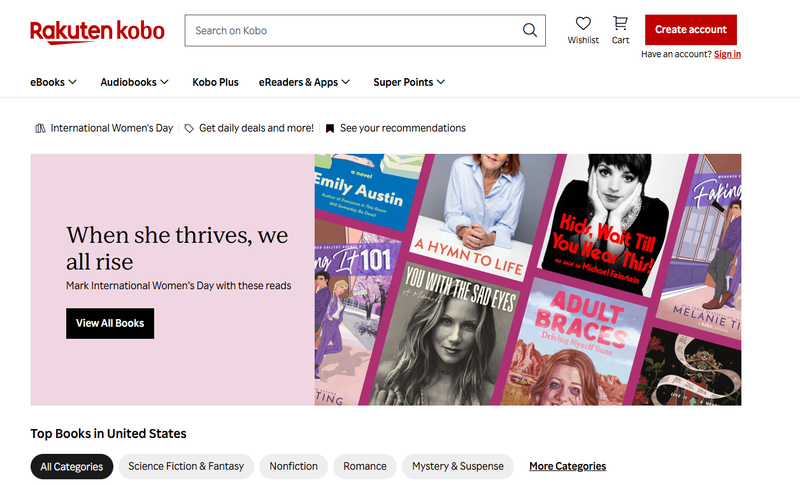Select the All Categories filter pill
The width and height of the screenshot is (800, 485).
pos(72,467)
